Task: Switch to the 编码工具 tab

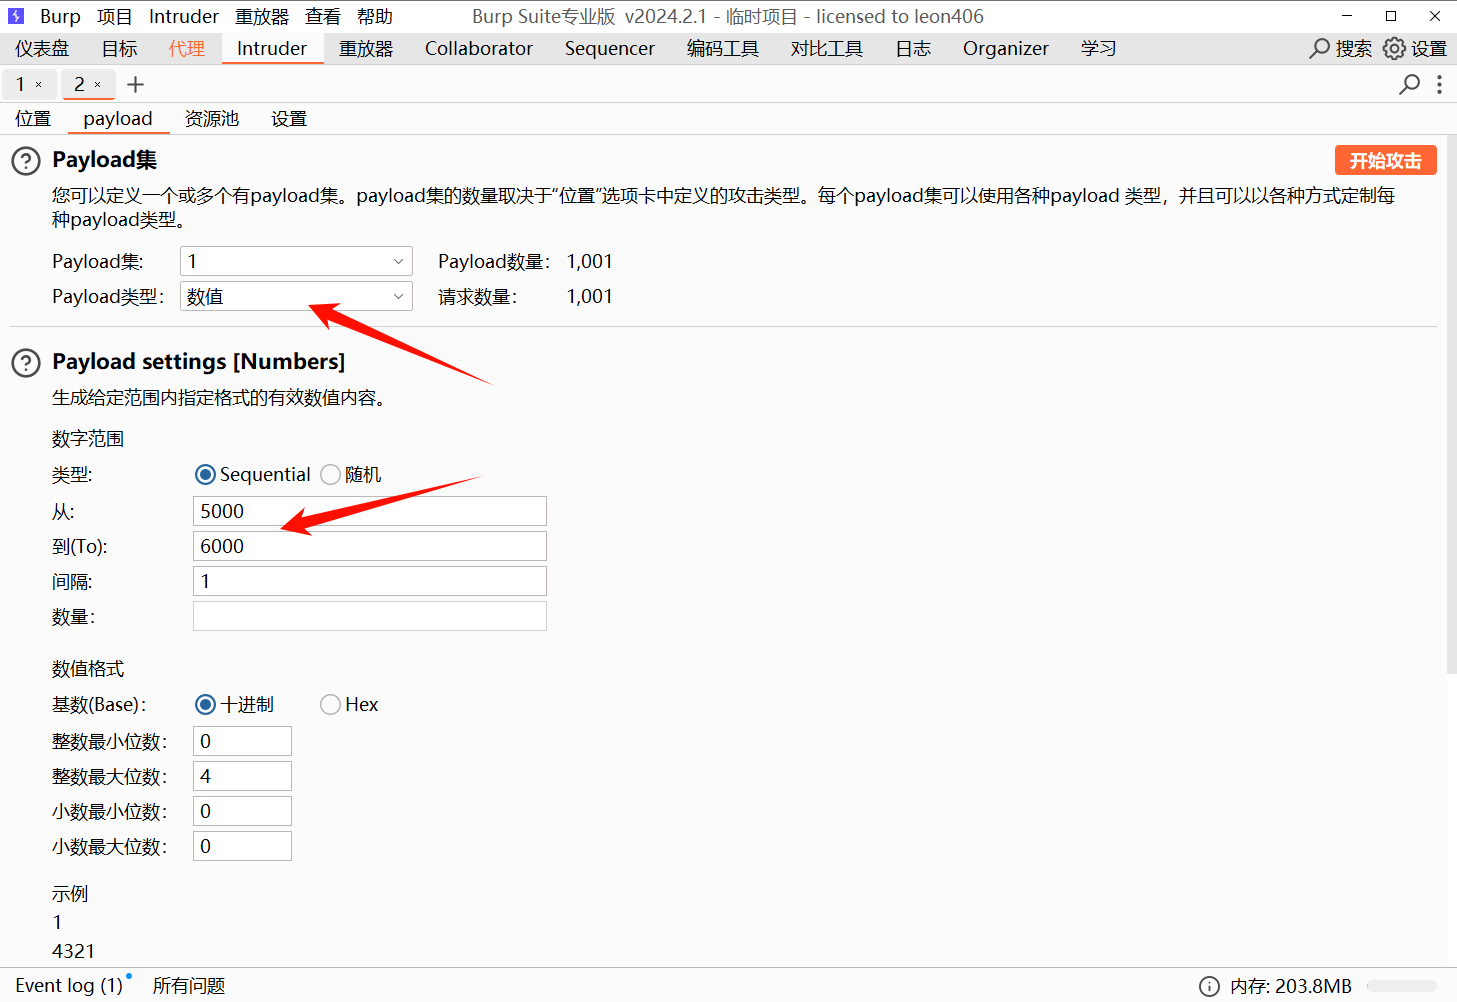Action: click(x=723, y=48)
